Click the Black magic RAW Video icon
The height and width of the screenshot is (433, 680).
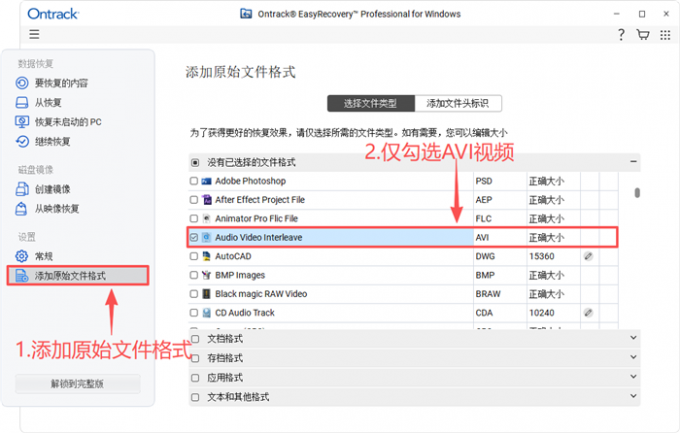tap(206, 294)
